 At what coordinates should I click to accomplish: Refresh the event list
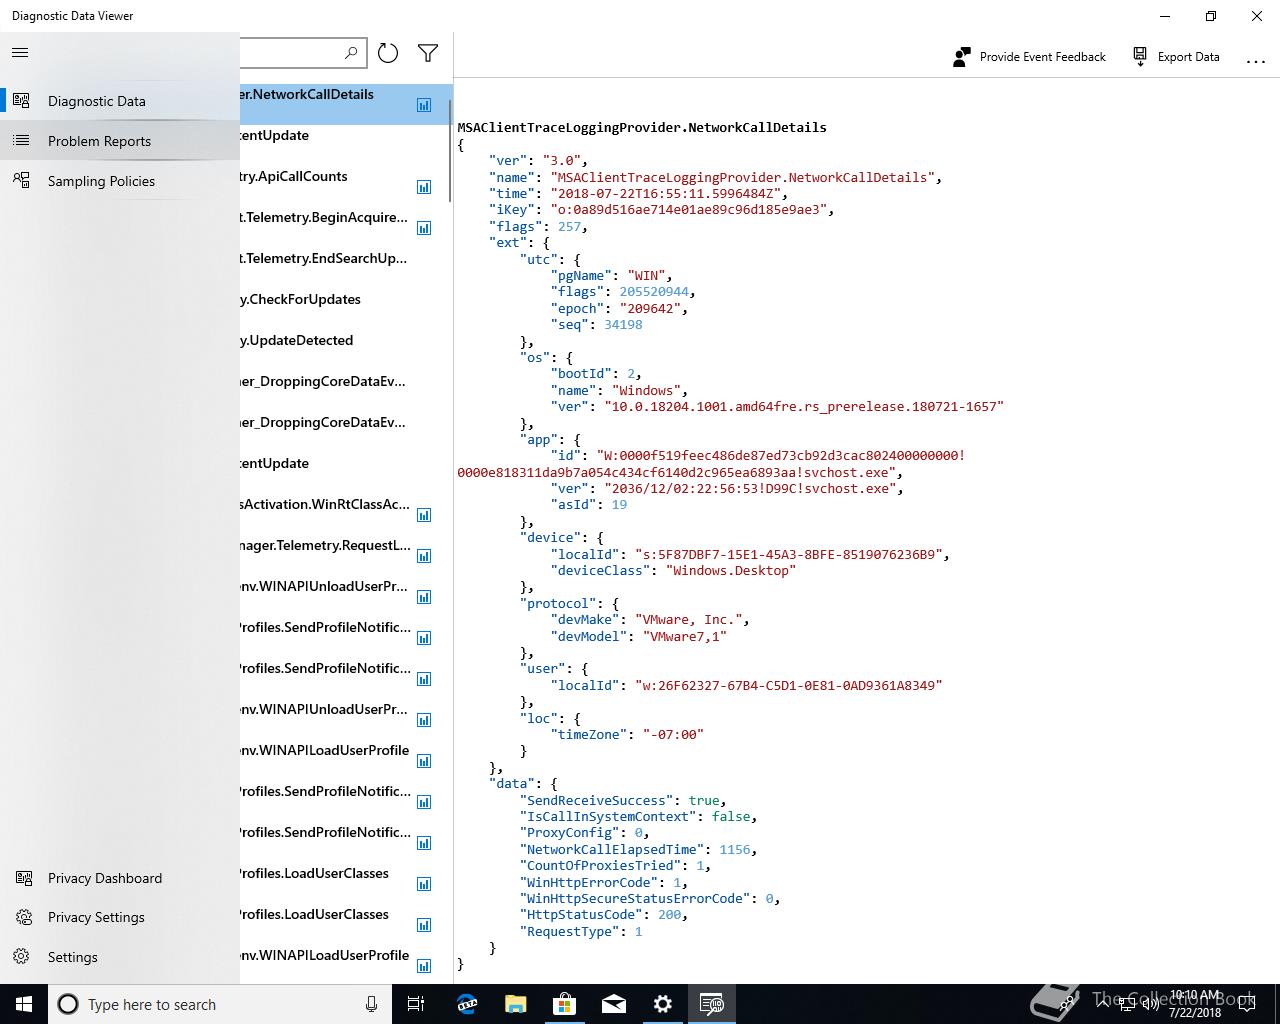388,53
